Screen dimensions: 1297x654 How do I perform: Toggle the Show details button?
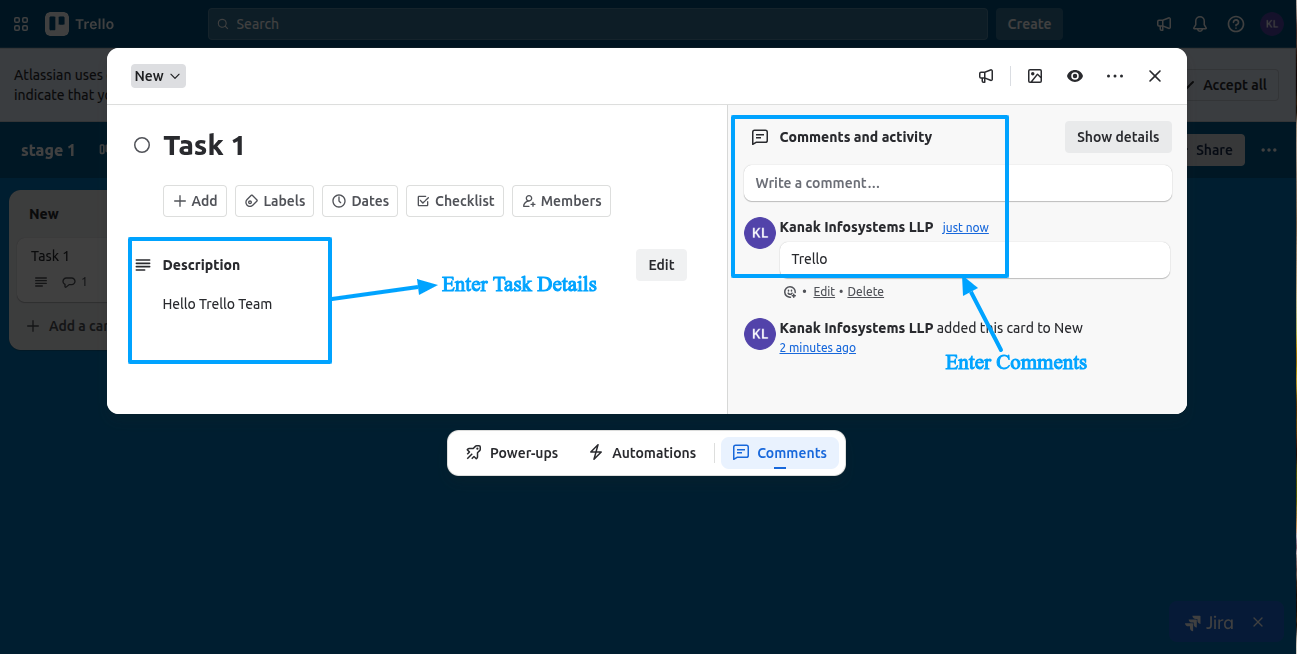1118,137
